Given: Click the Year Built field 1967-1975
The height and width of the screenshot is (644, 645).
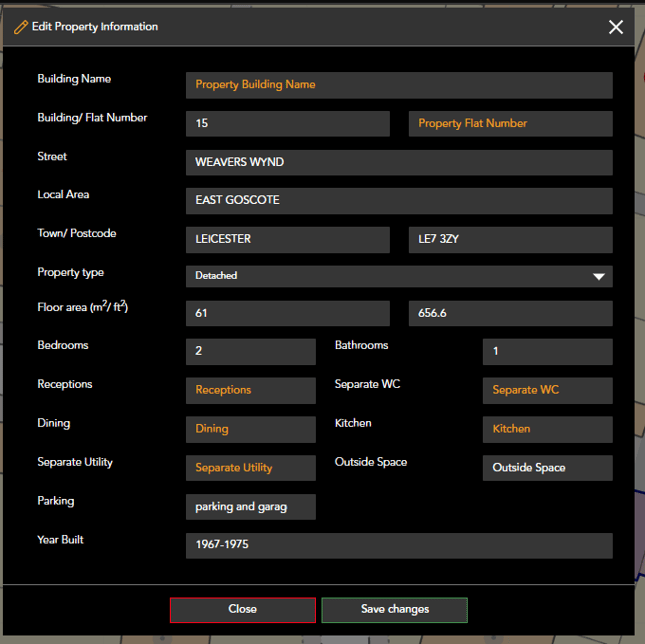Looking at the screenshot, I should click(x=398, y=546).
